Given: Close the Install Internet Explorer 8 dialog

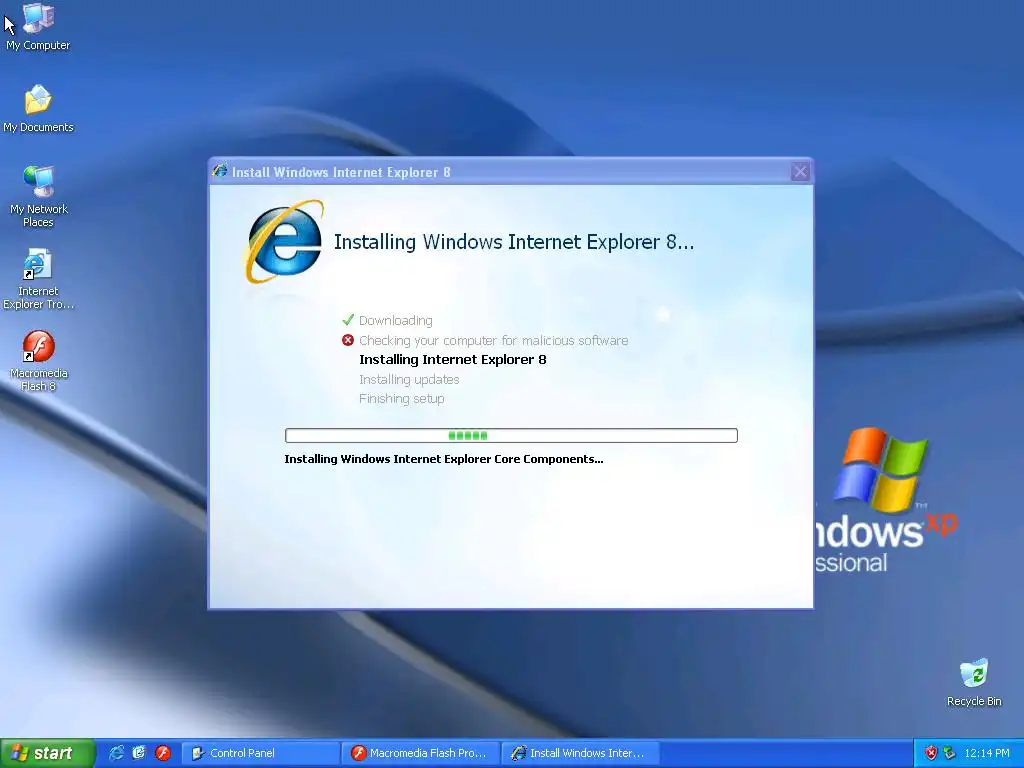Looking at the screenshot, I should [x=800, y=172].
